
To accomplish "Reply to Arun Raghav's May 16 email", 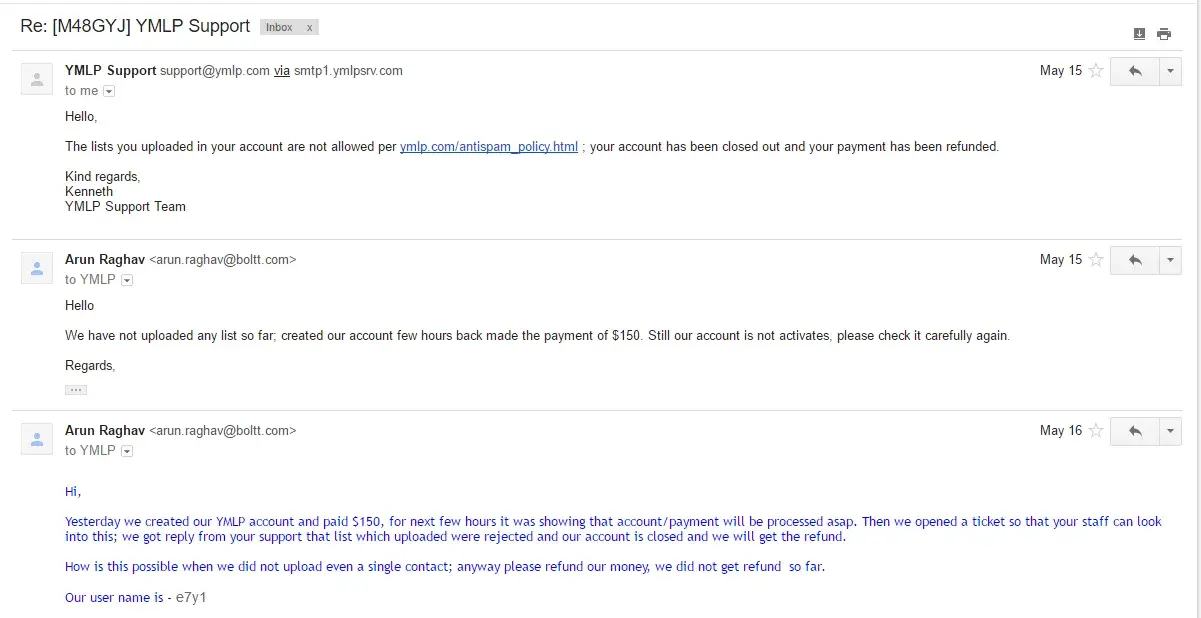I will click(x=1135, y=431).
